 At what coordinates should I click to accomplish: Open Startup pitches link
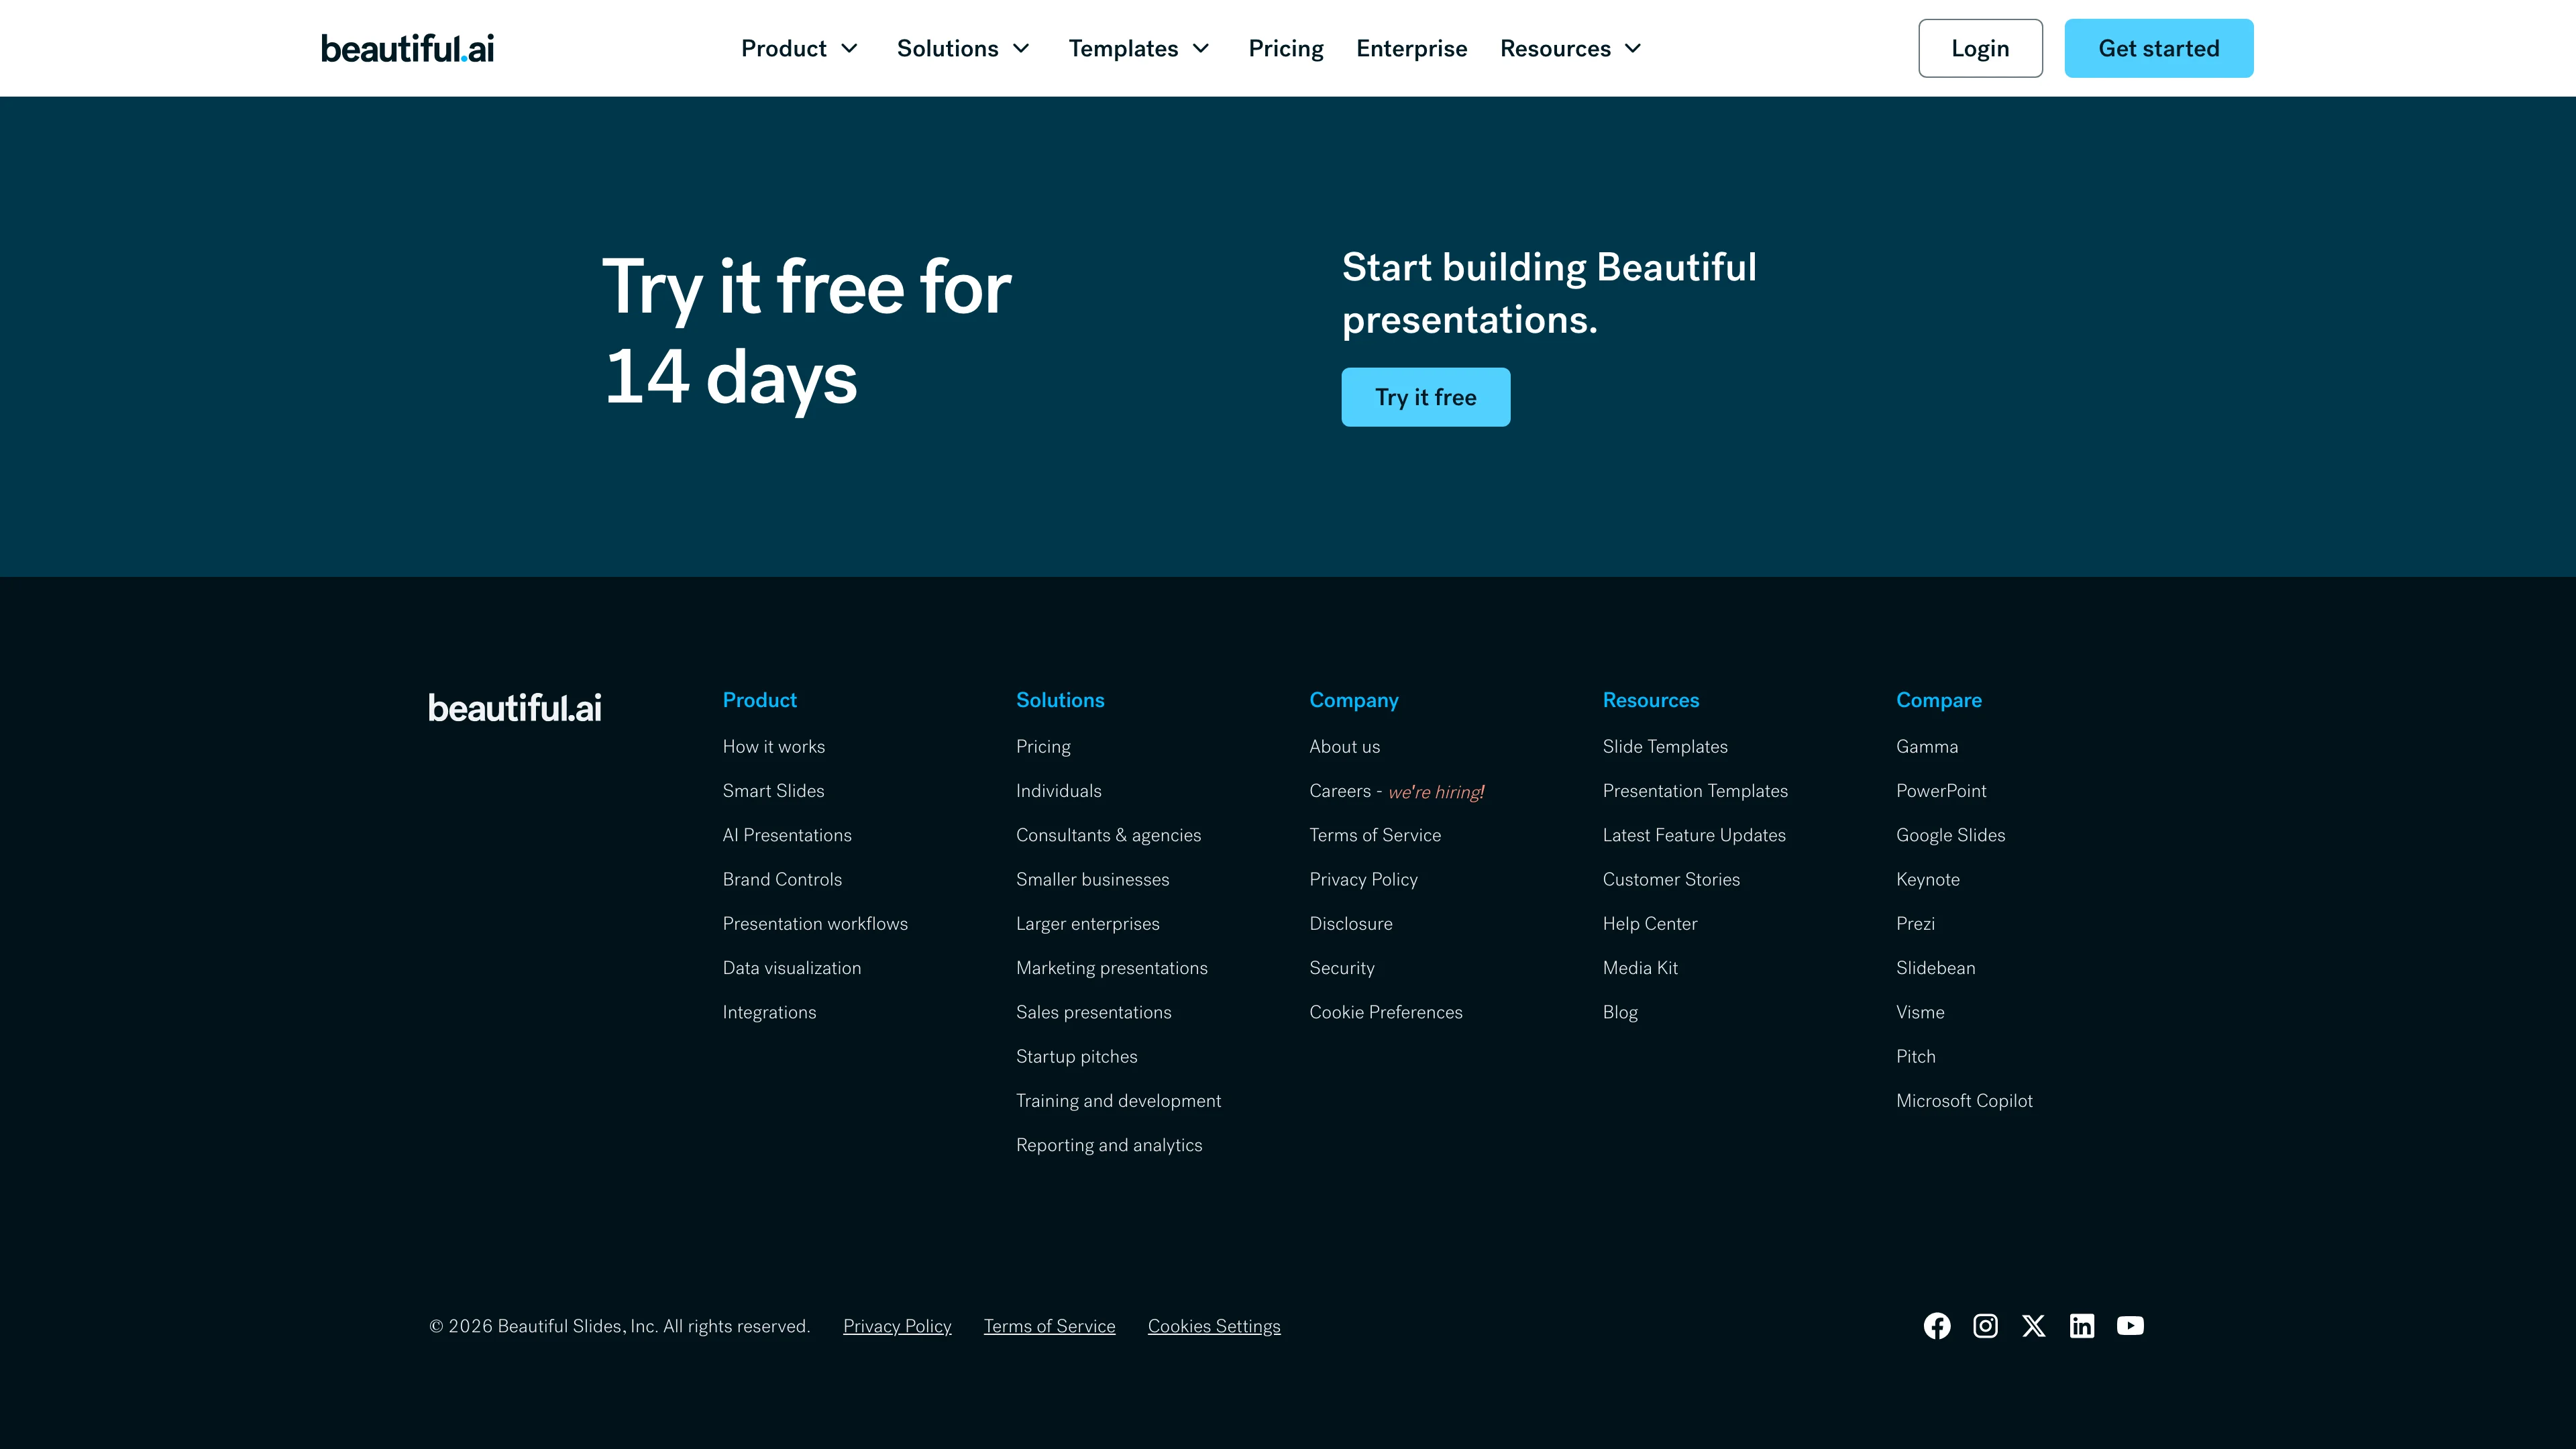[x=1077, y=1057]
